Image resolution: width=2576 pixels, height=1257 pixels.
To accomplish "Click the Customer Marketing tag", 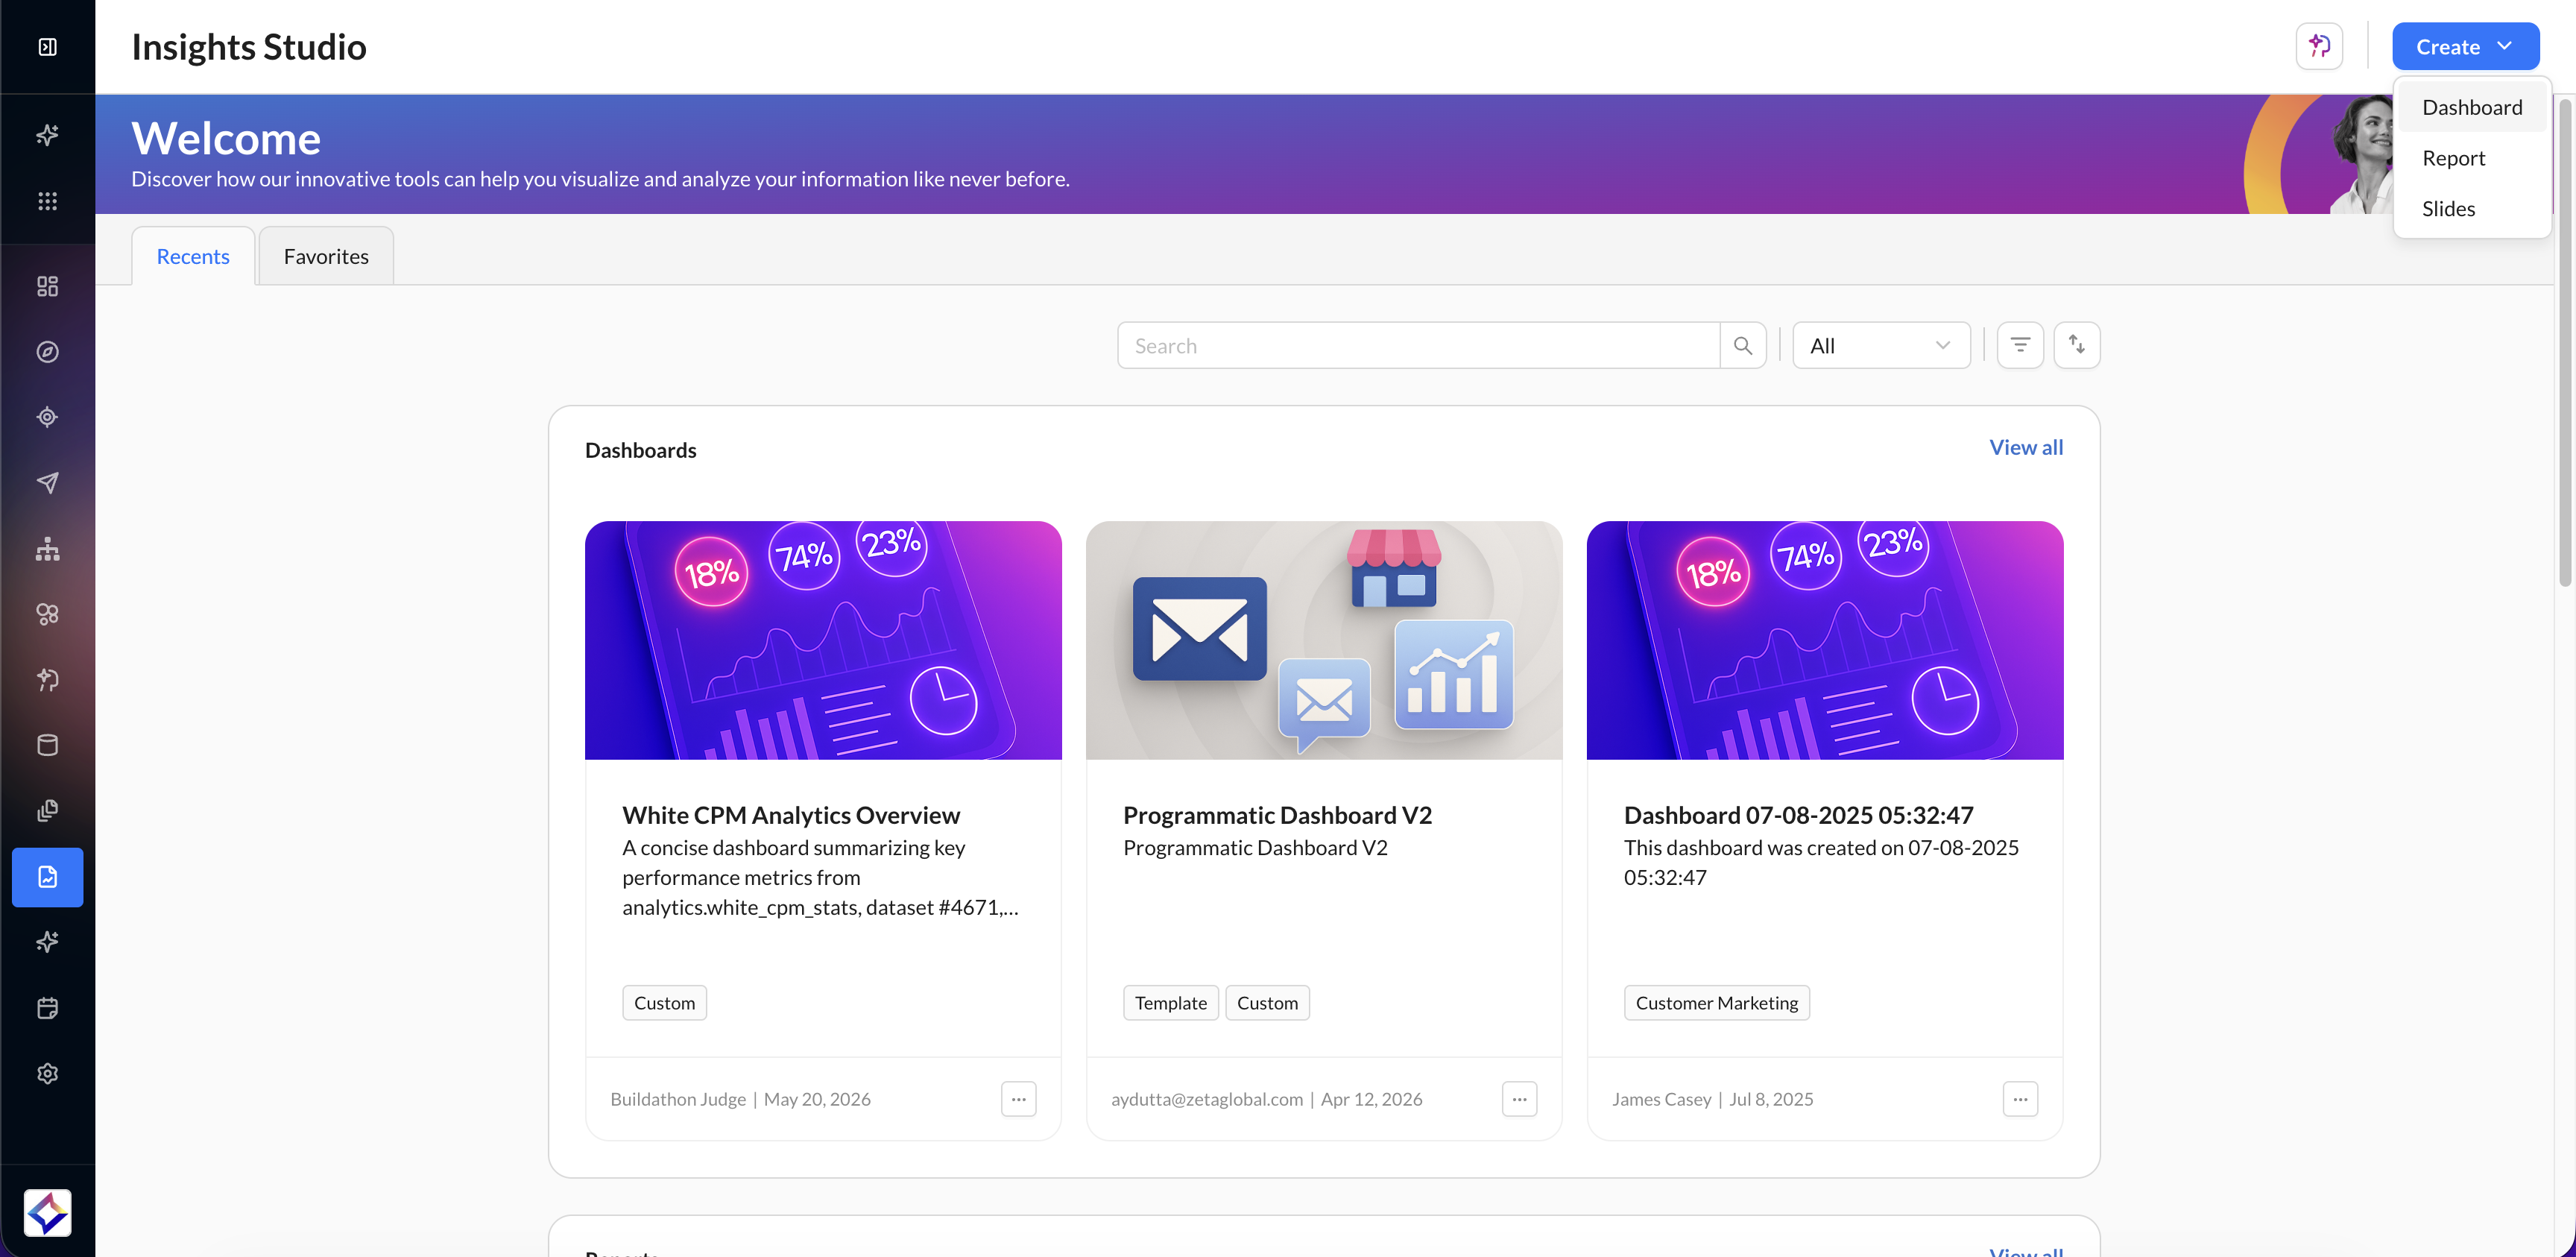I will click(x=1717, y=1003).
